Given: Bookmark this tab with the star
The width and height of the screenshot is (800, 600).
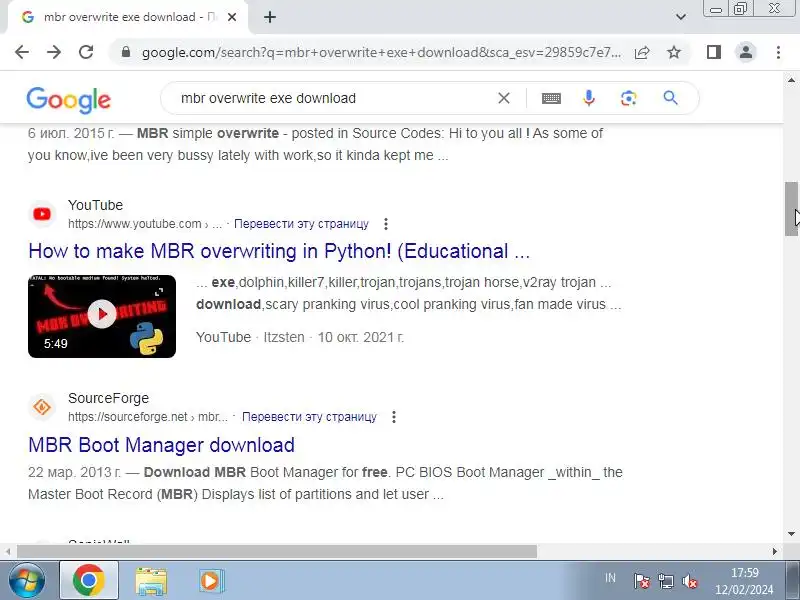Looking at the screenshot, I should click(x=674, y=52).
